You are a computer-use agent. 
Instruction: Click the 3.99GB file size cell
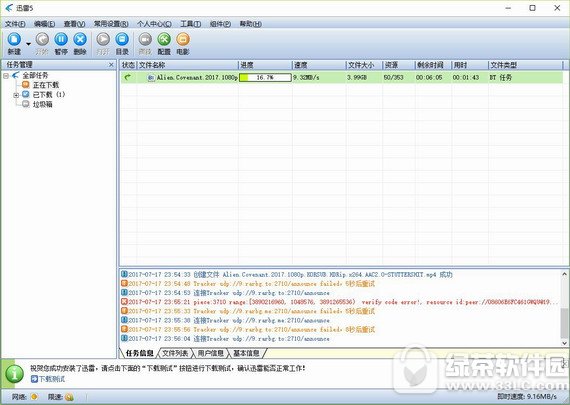point(357,77)
